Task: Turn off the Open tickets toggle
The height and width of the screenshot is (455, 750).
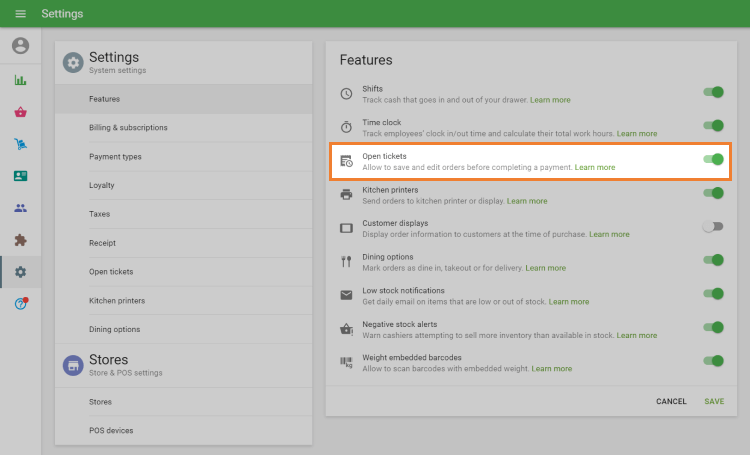Action: (713, 160)
